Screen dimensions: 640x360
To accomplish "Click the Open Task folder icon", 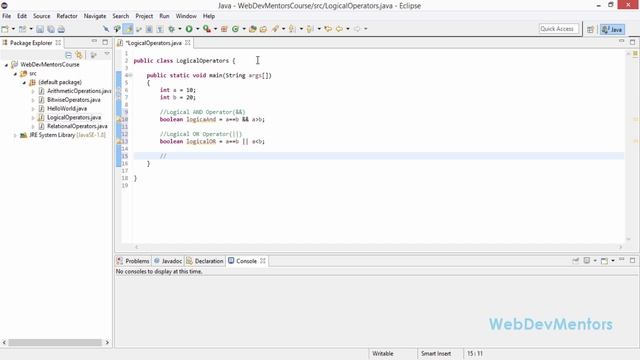I will coord(263,29).
